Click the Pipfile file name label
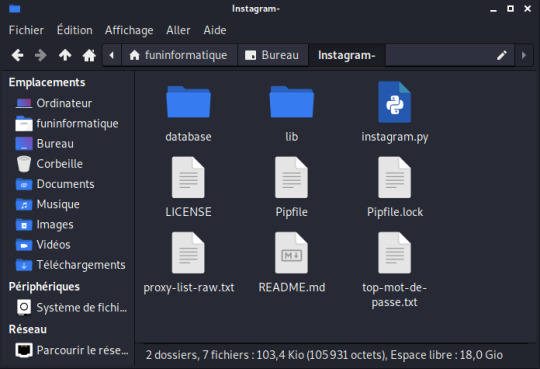540x369 pixels. click(291, 212)
